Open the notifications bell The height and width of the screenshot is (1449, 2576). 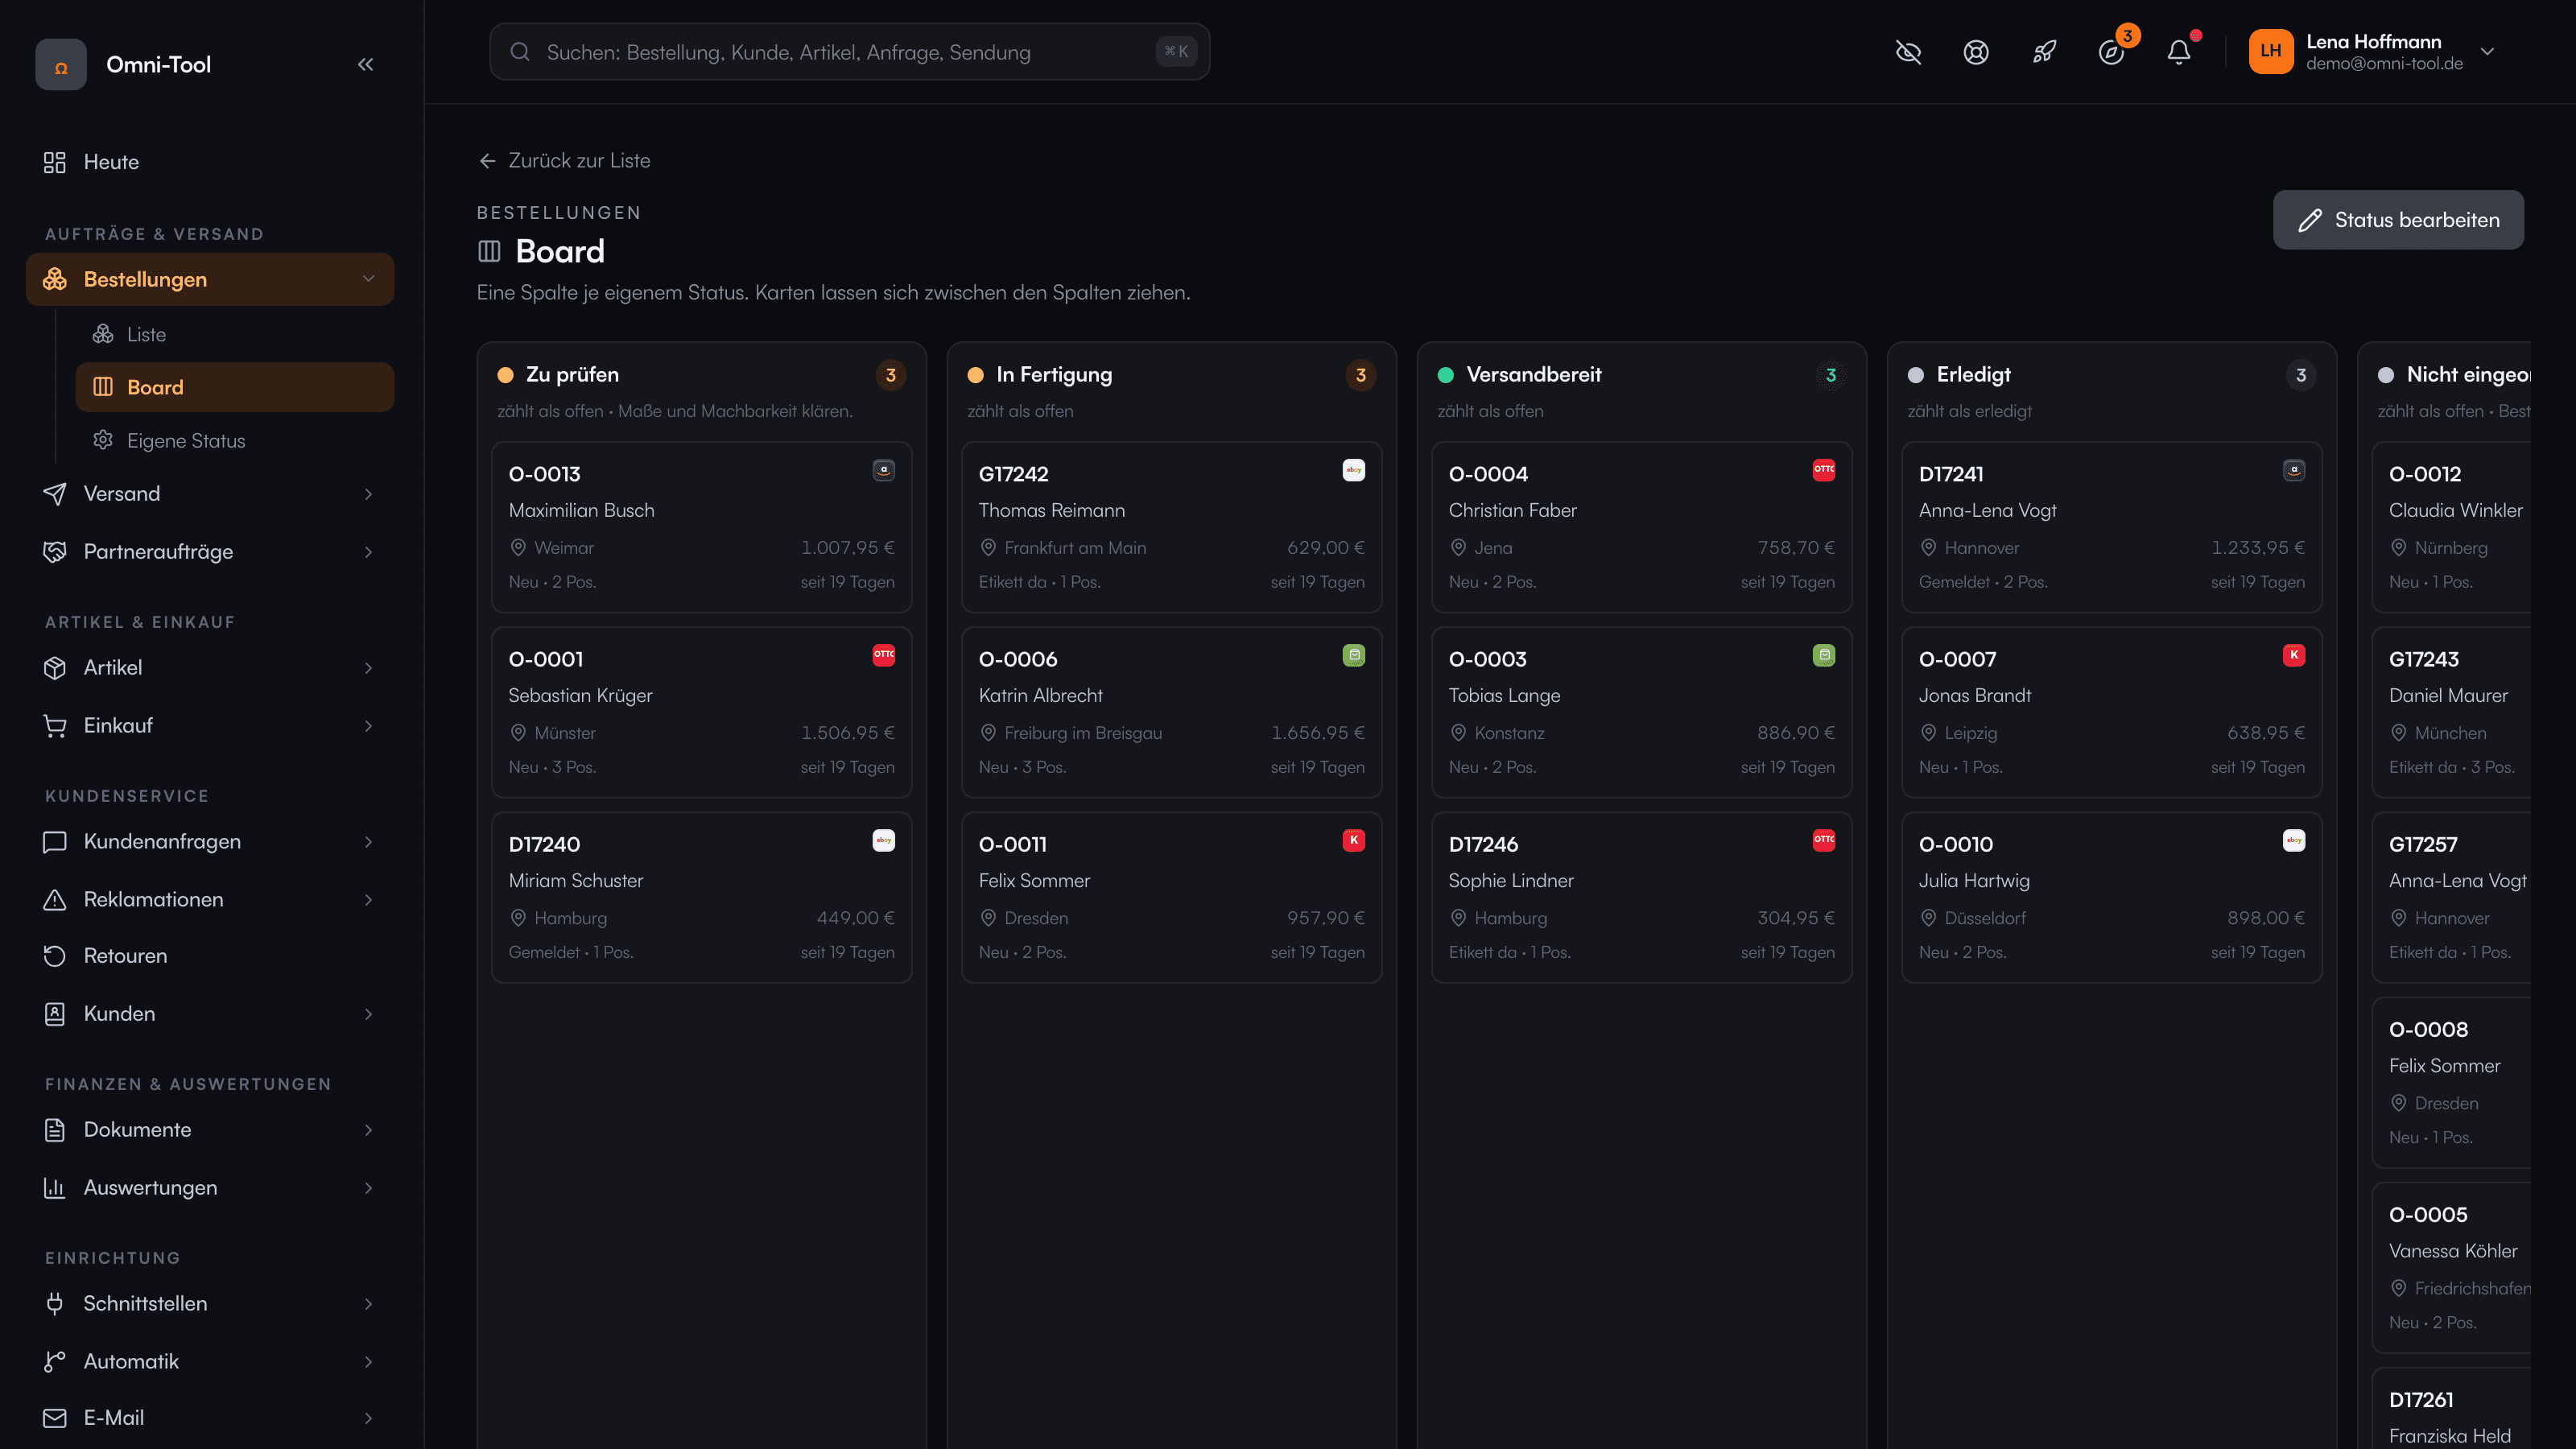click(2179, 52)
